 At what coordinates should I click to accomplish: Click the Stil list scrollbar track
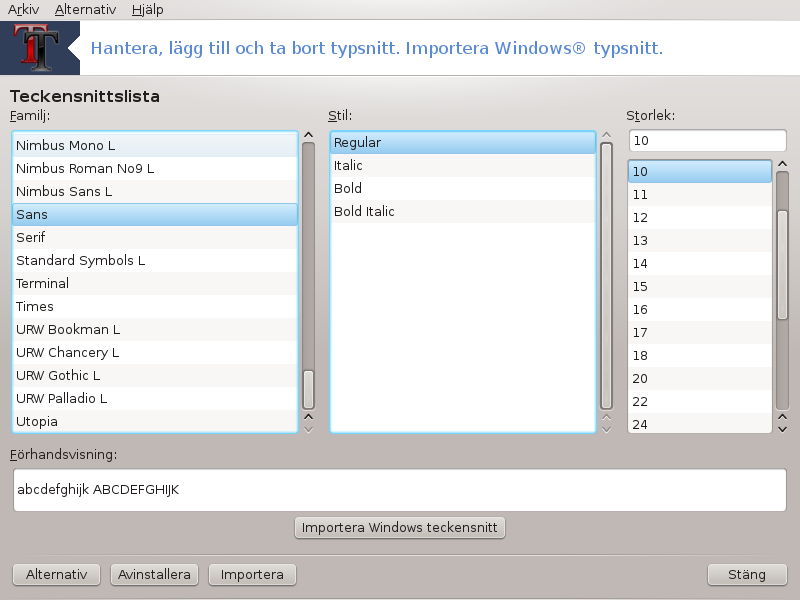[606, 276]
